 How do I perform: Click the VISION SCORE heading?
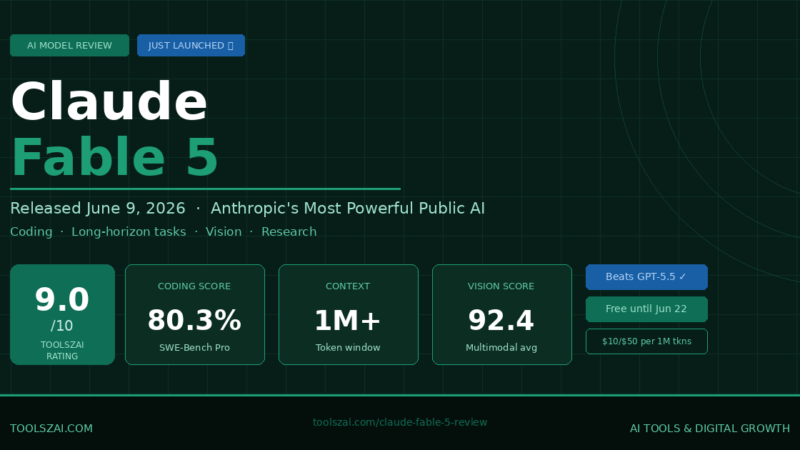pyautogui.click(x=501, y=286)
